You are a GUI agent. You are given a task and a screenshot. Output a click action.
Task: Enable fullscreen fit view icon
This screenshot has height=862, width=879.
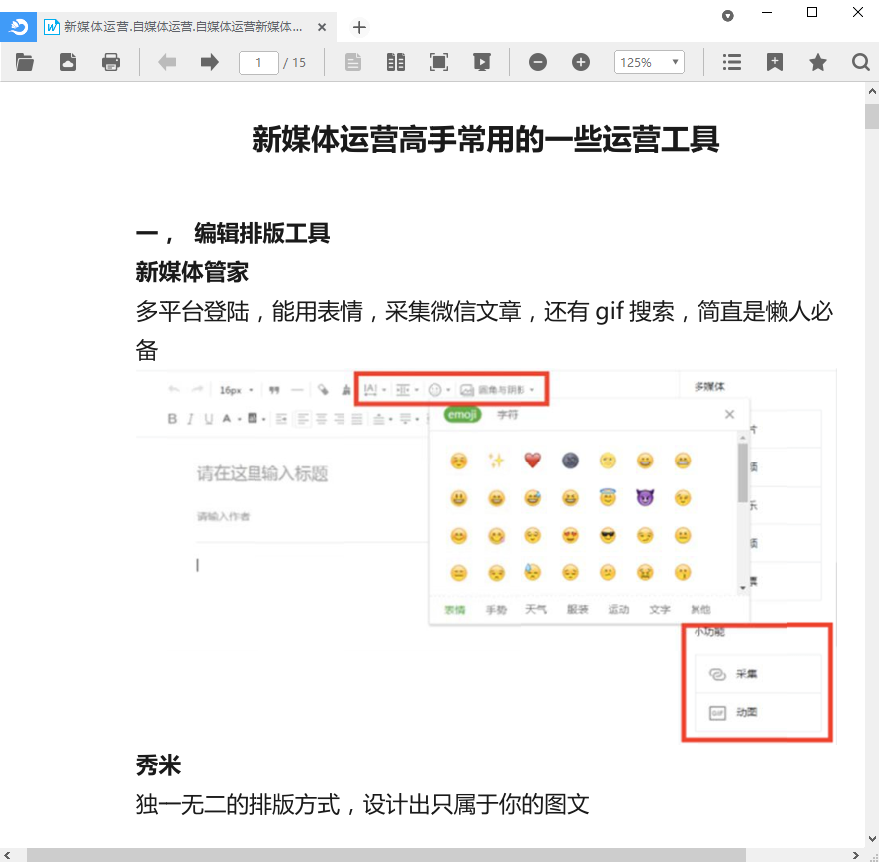[438, 62]
